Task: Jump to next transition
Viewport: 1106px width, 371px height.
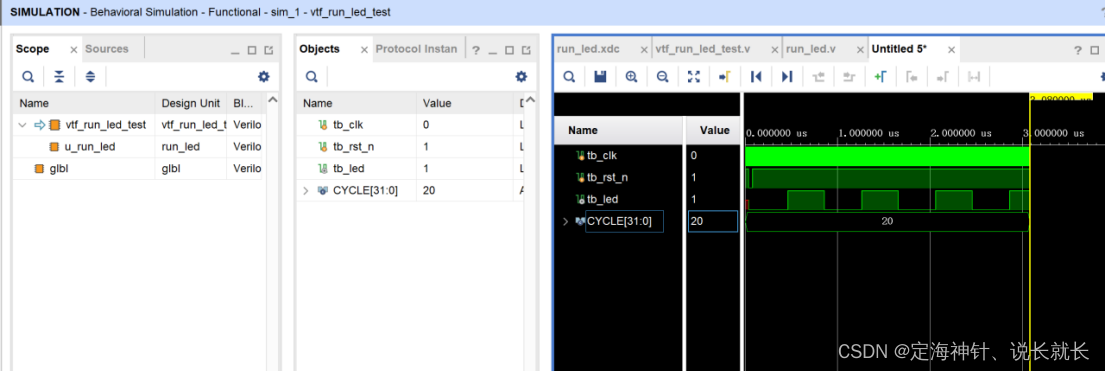Action: 849,77
